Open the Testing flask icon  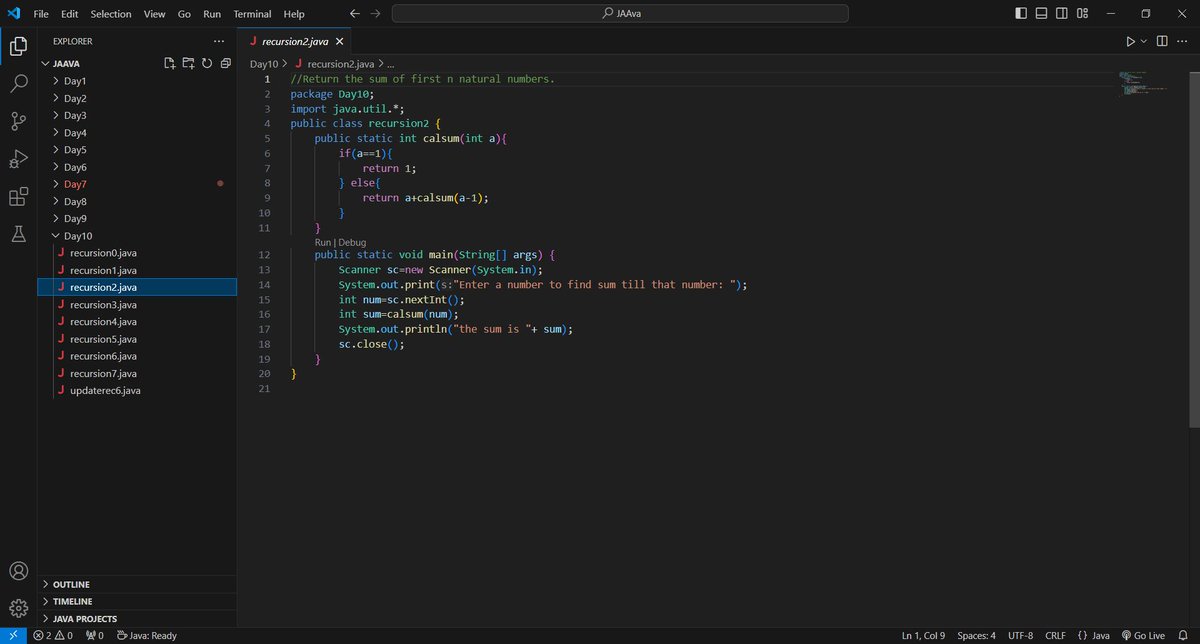[x=18, y=234]
